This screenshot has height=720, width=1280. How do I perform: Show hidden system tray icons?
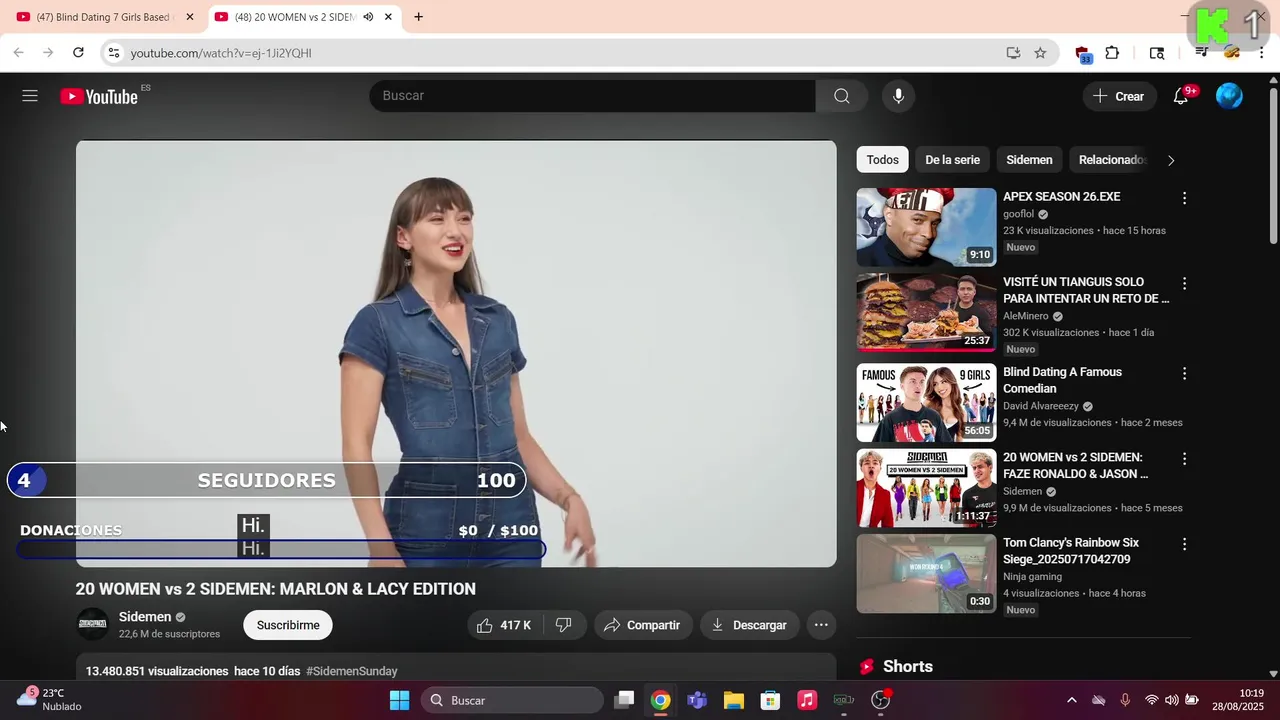coord(1071,700)
